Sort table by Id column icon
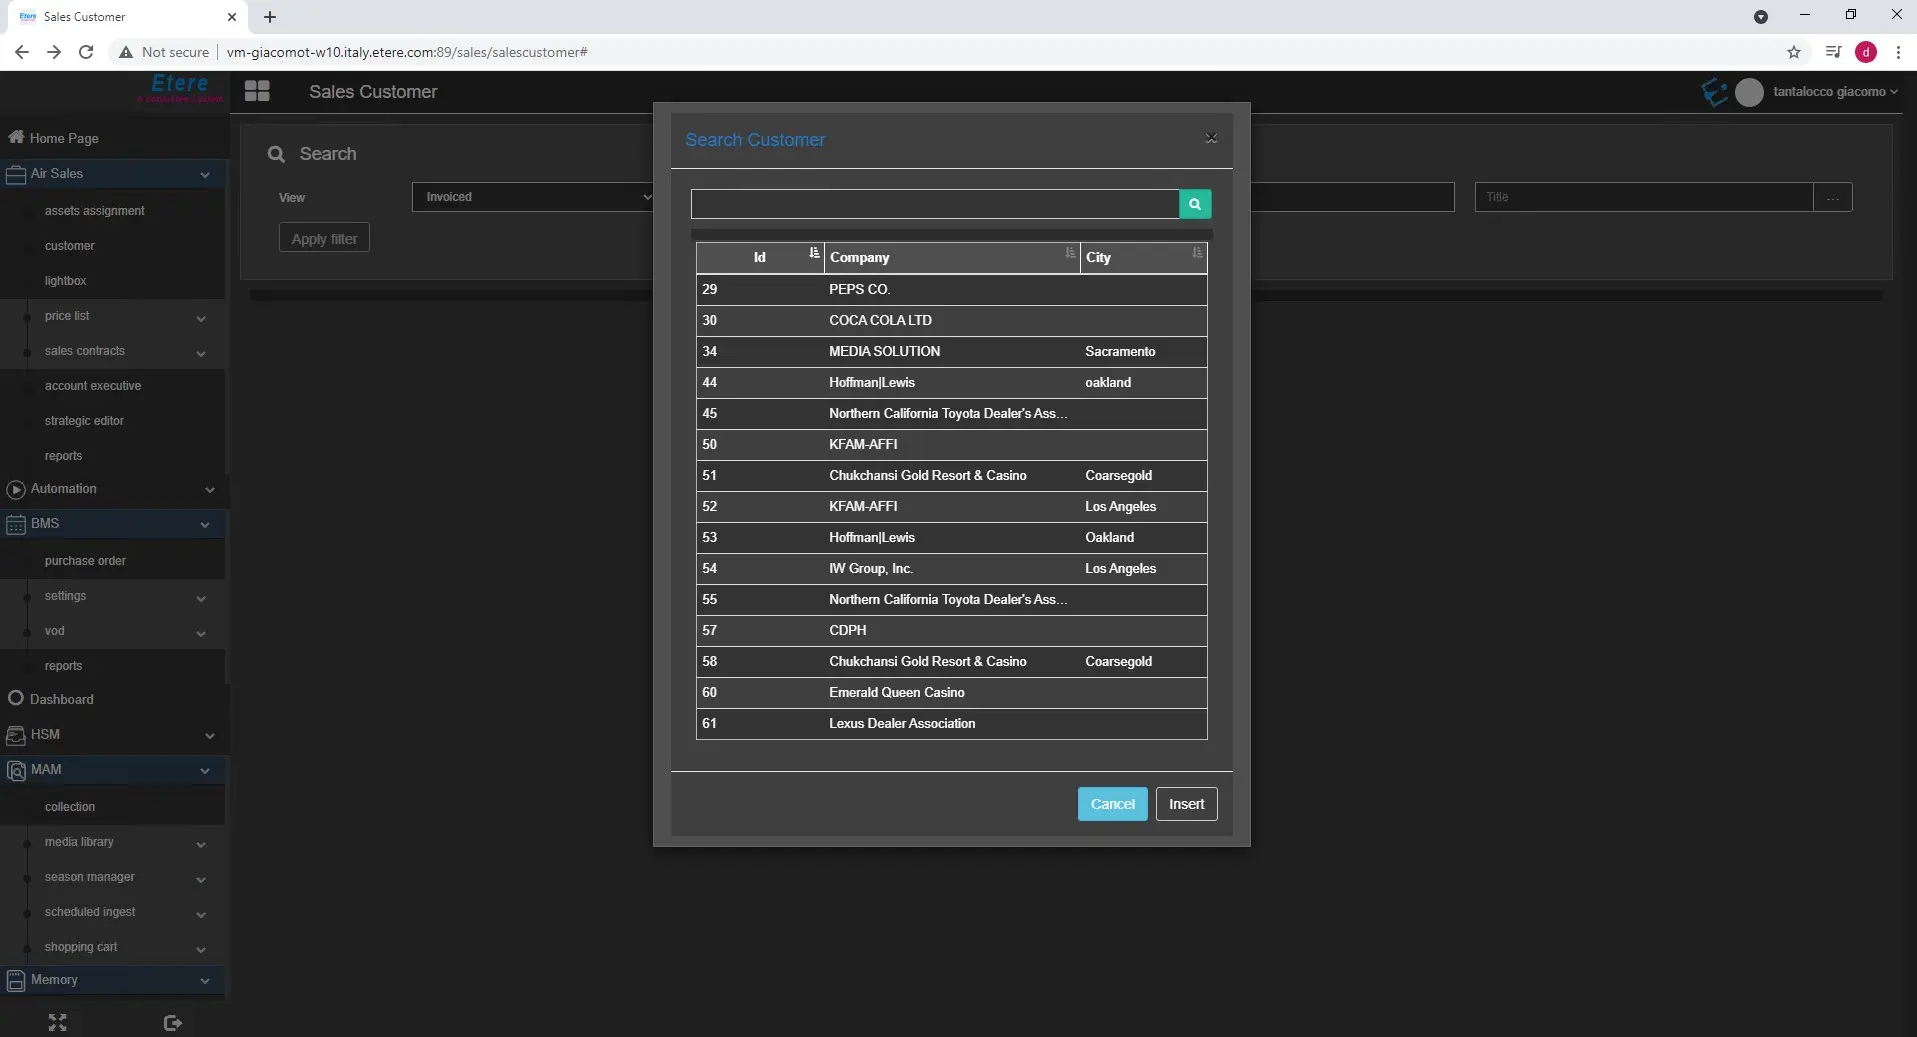 pos(814,254)
